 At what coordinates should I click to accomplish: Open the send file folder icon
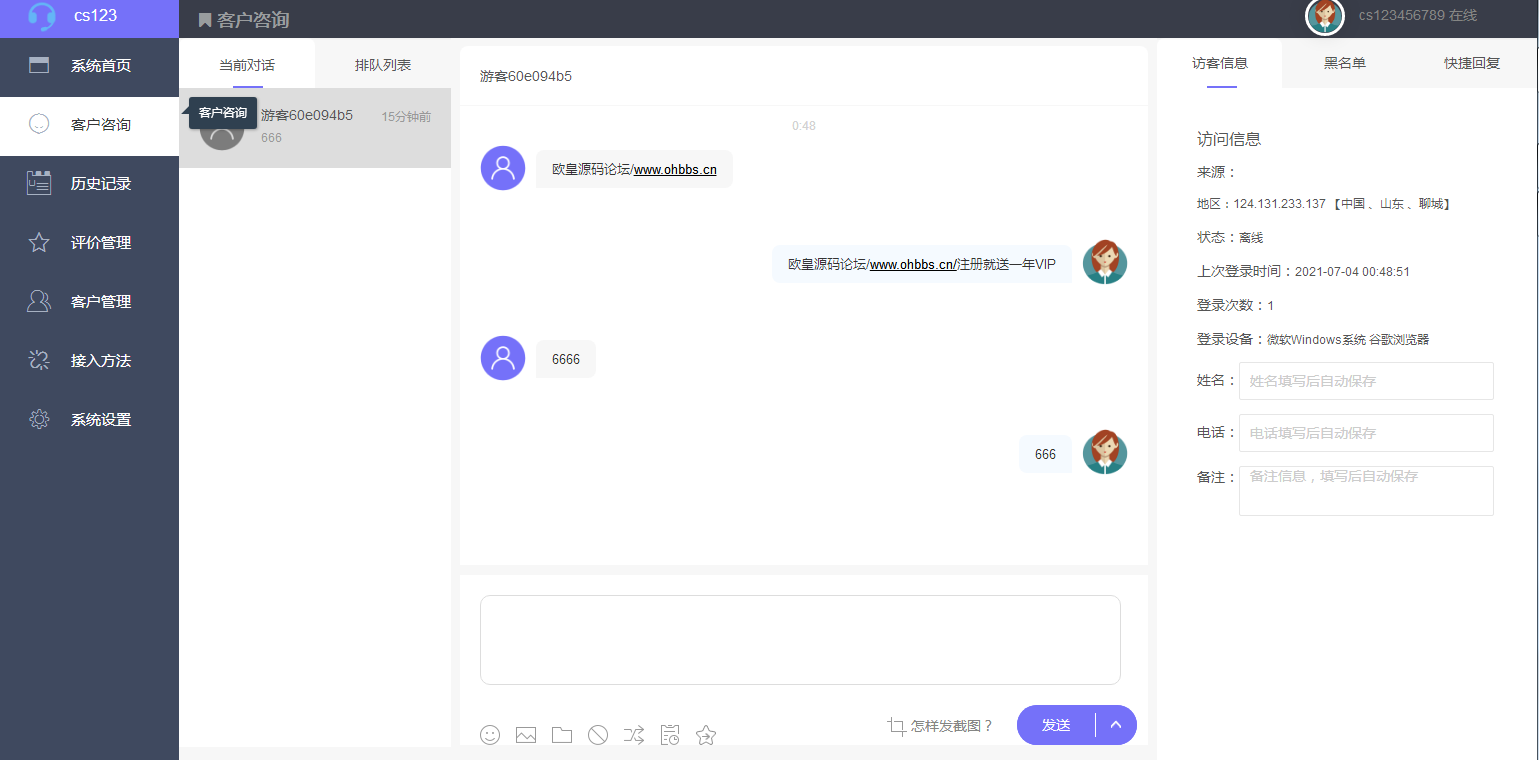561,734
